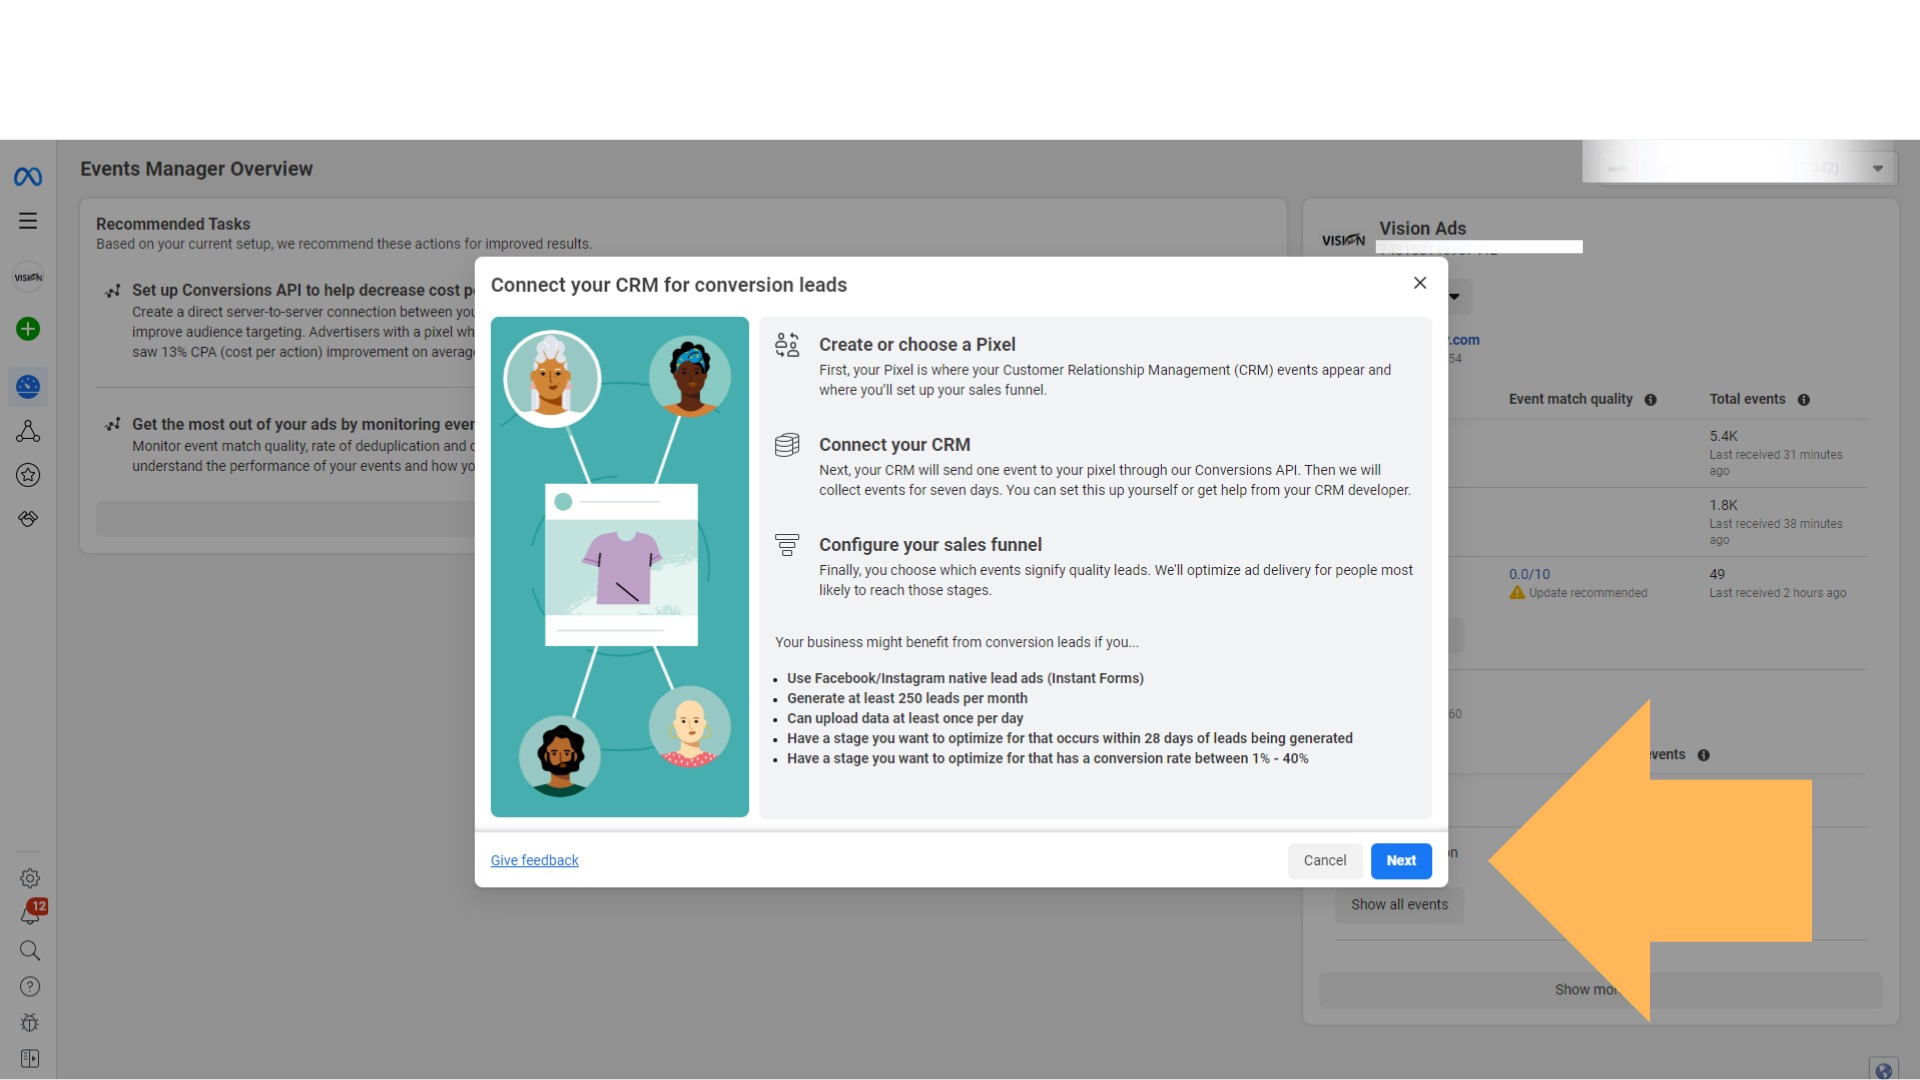Click Next button in CRM dialog
Screen dimensions: 1920x1080
[x=1402, y=860]
